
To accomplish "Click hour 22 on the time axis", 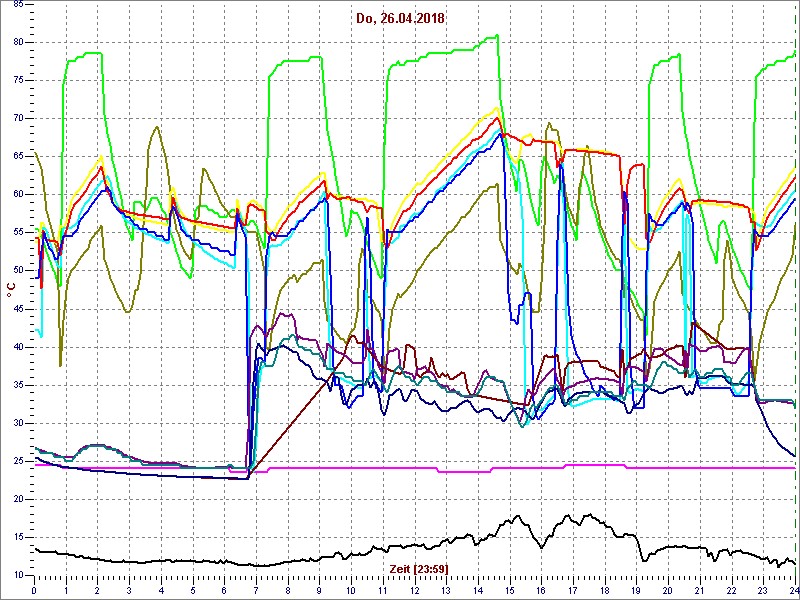I will click(x=732, y=590).
